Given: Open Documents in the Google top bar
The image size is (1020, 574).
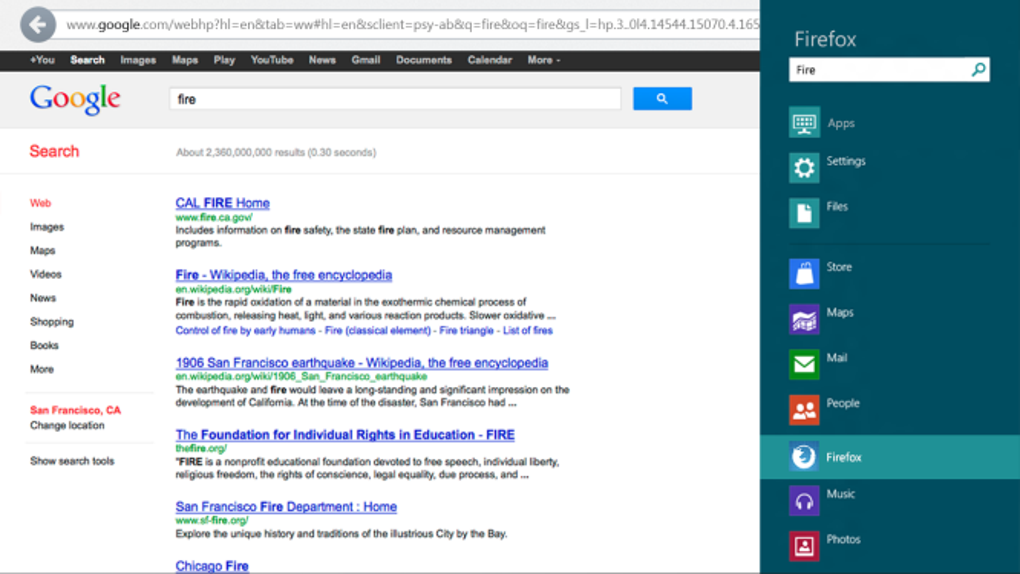Looking at the screenshot, I should (x=423, y=60).
